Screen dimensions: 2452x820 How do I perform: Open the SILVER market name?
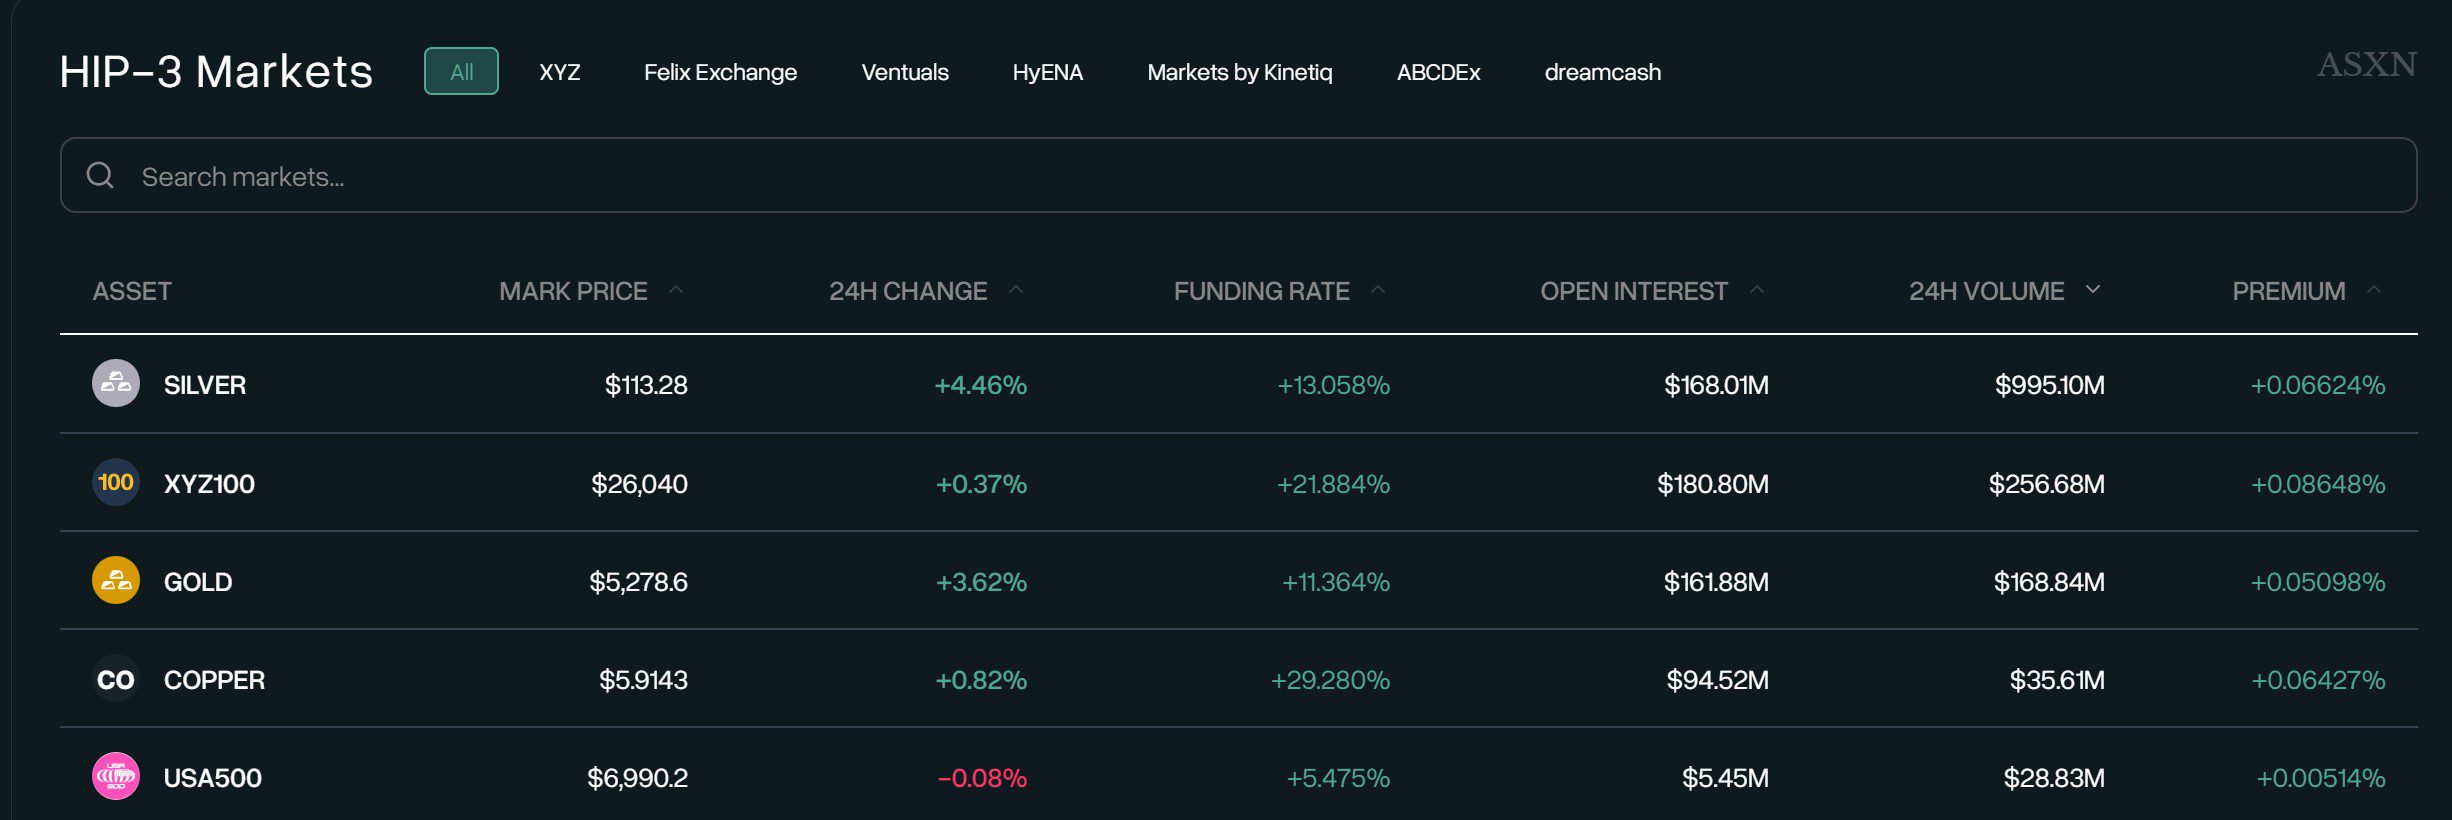(205, 385)
